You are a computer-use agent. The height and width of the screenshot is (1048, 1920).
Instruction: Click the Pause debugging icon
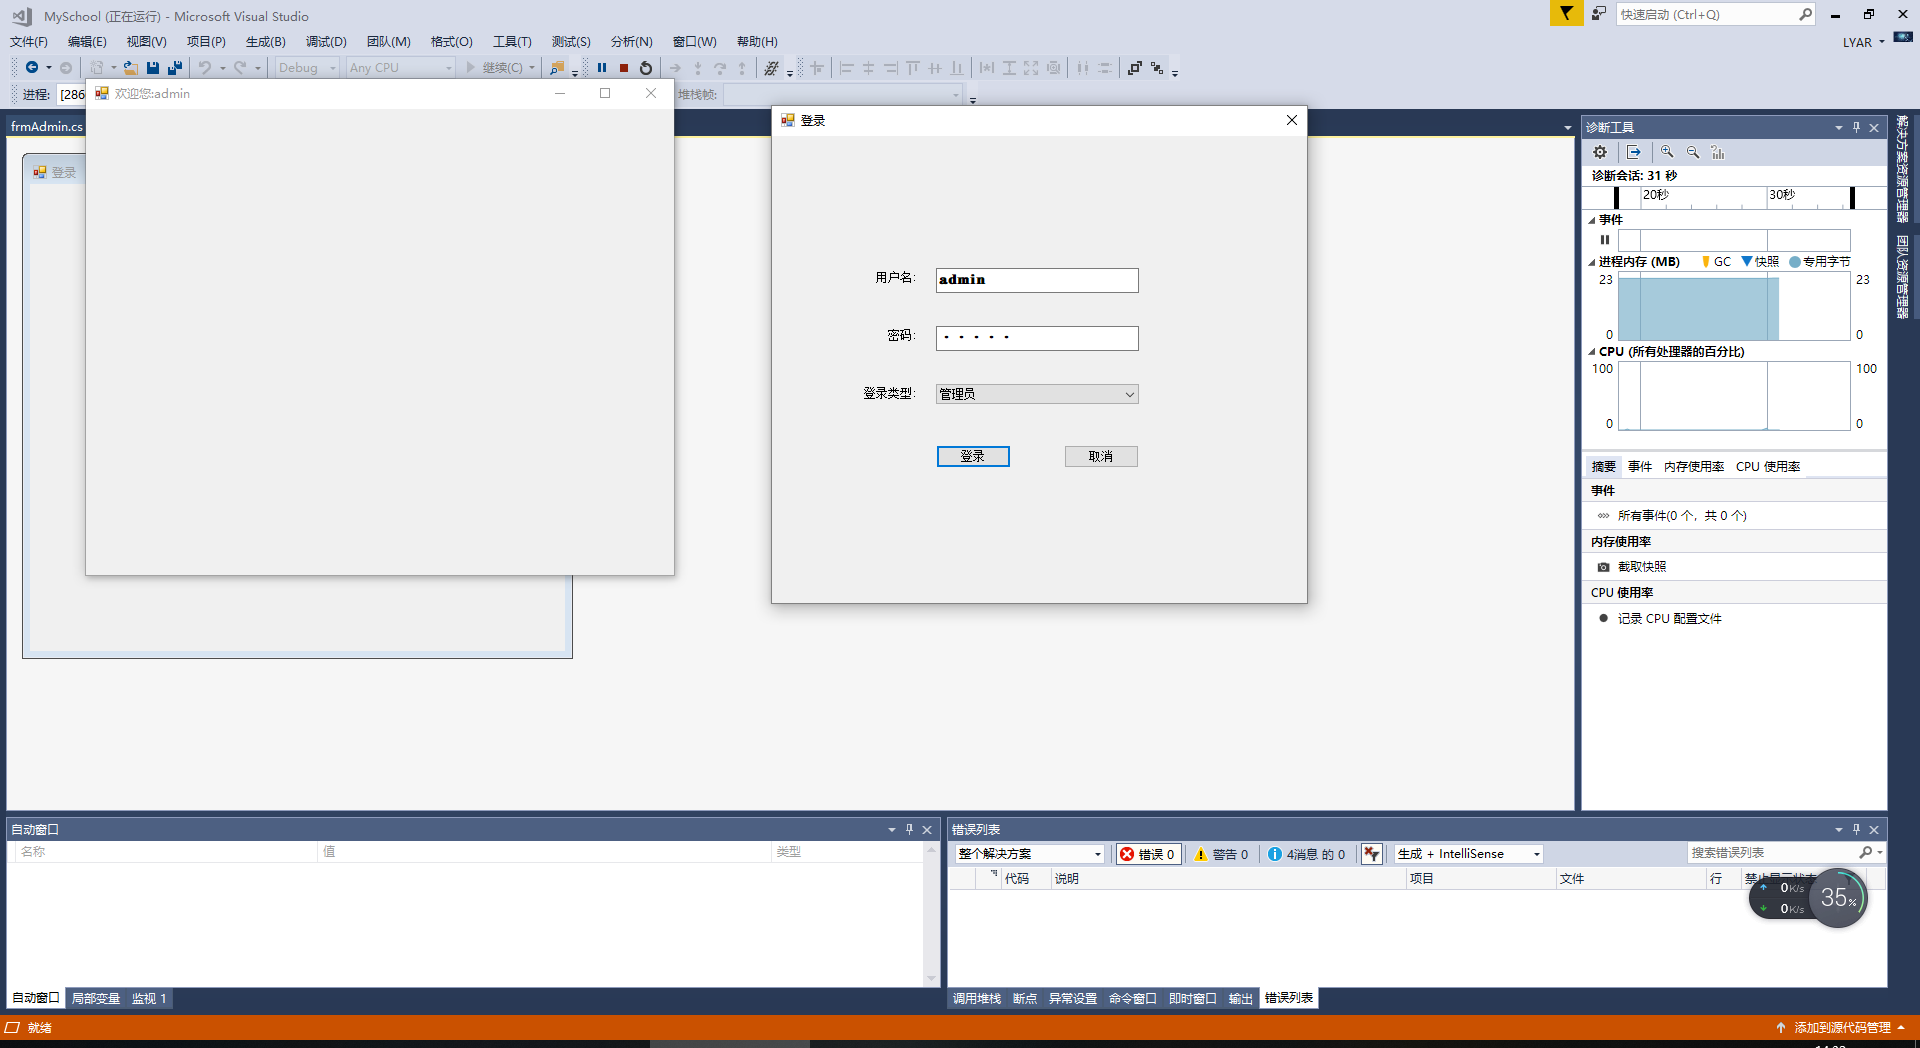click(x=602, y=67)
